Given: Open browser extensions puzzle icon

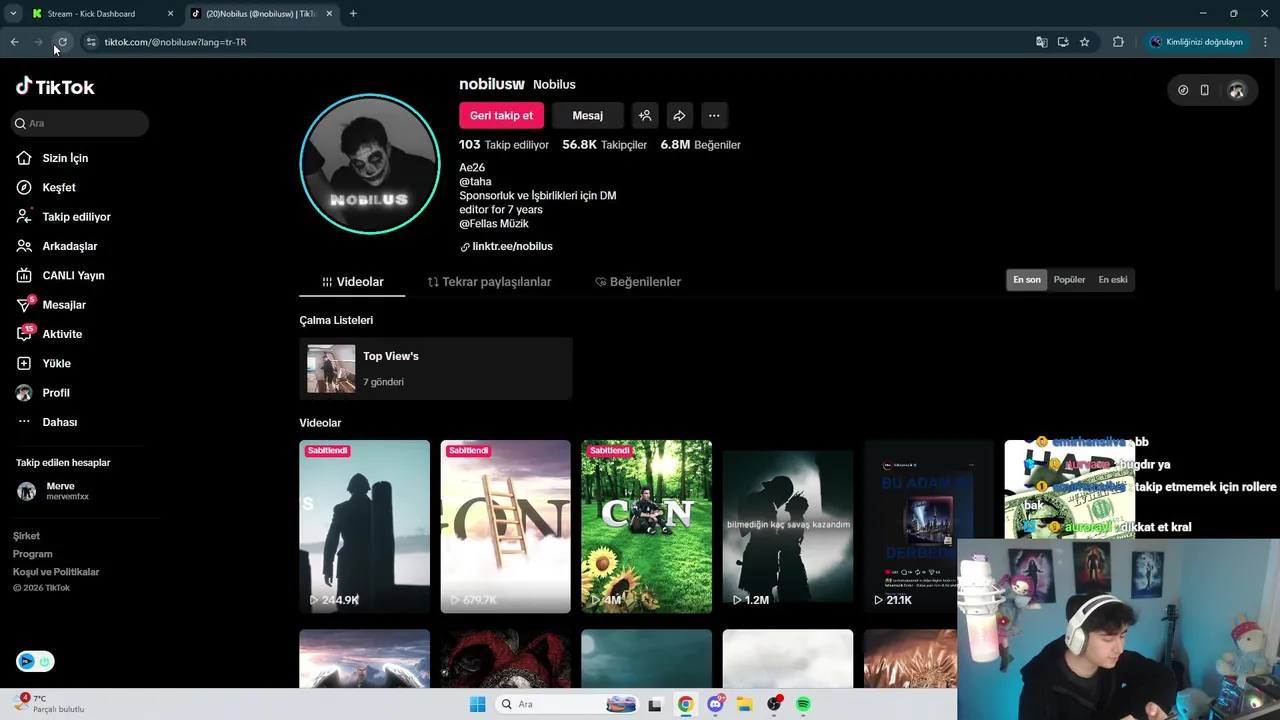Looking at the screenshot, I should [x=1118, y=42].
